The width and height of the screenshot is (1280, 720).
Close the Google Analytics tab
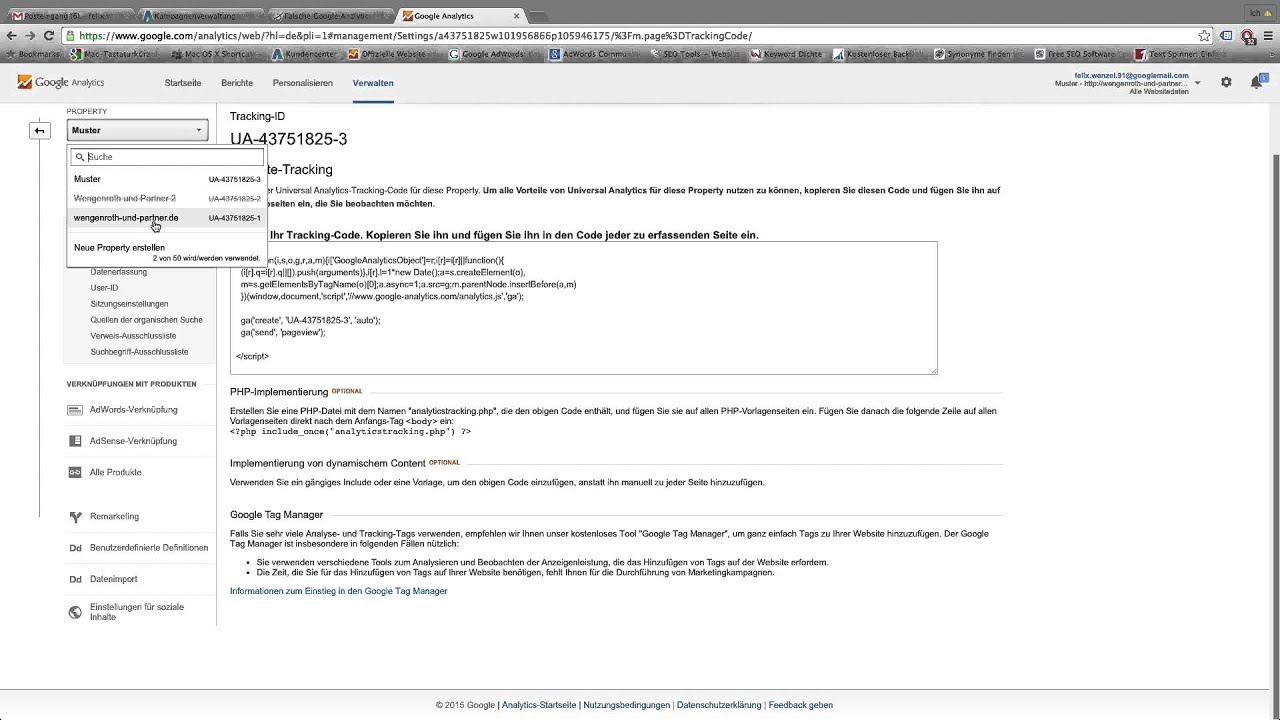point(517,16)
